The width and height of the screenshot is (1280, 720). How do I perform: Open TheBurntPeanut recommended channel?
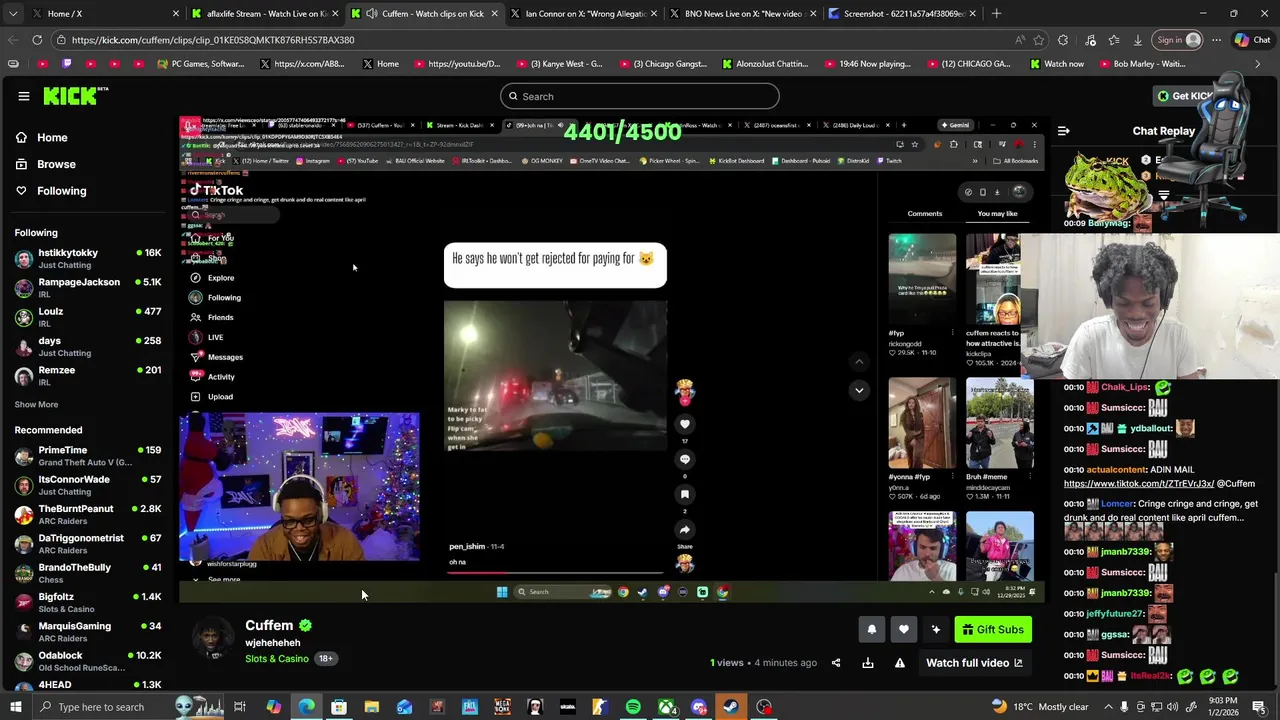tap(88, 514)
